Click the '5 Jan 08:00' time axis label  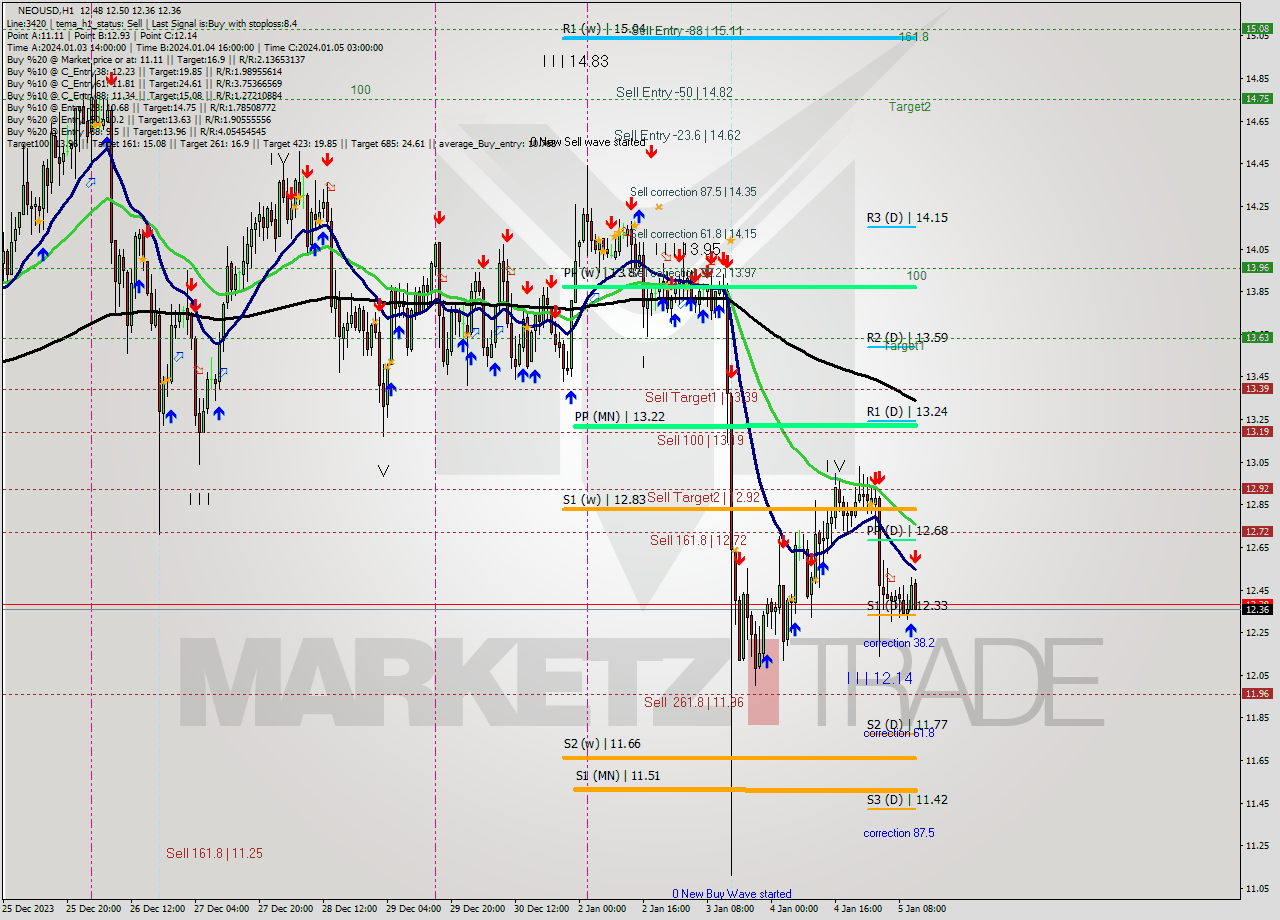point(920,909)
